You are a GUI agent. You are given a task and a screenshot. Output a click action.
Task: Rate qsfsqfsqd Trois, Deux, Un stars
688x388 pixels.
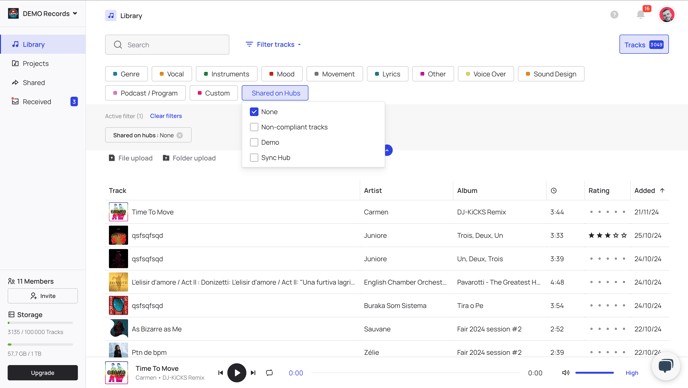(607, 235)
